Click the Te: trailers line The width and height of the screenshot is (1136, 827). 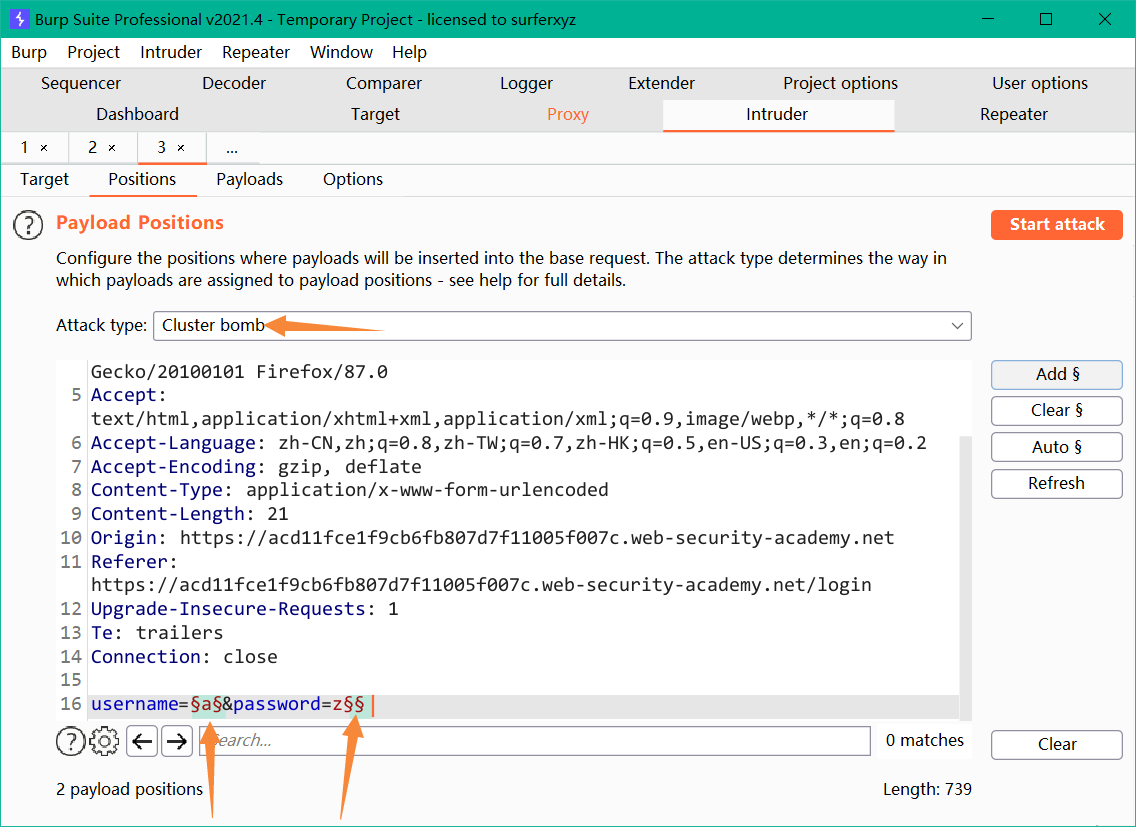pos(157,633)
